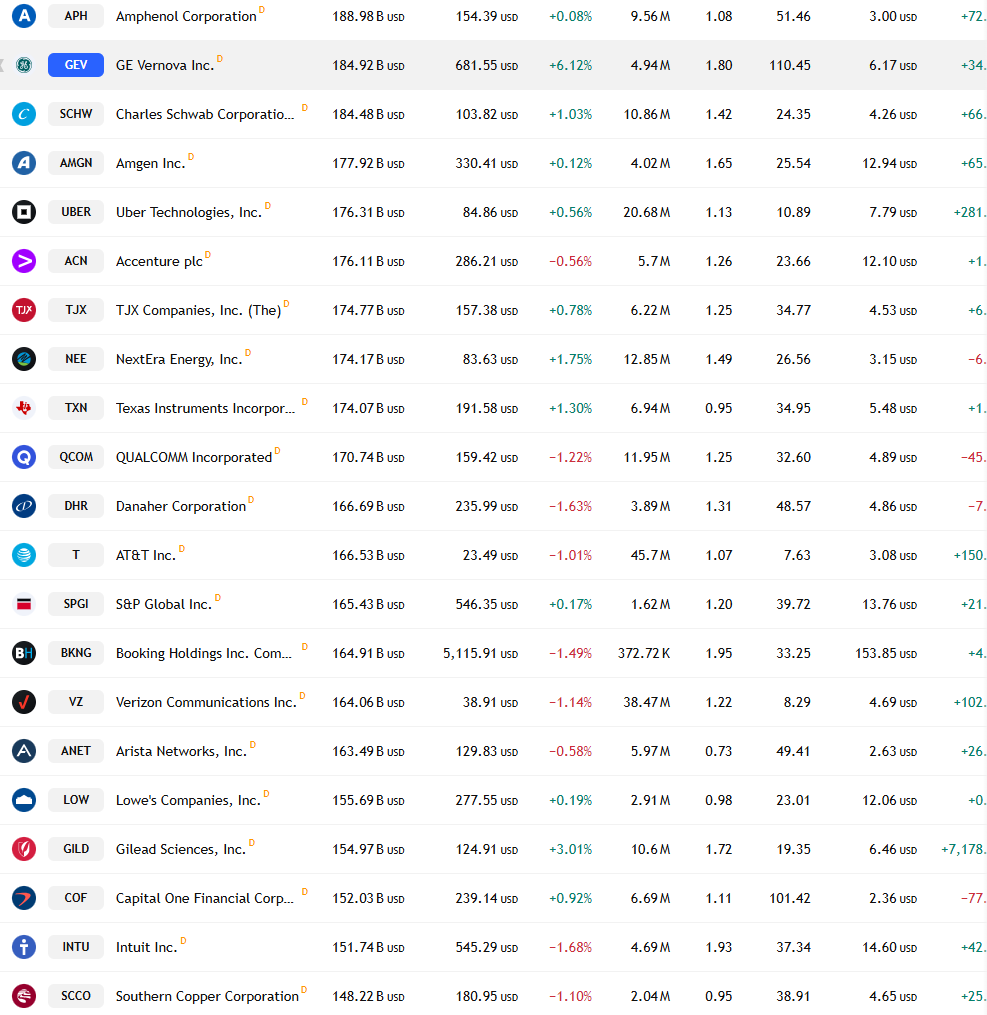Image resolution: width=987 pixels, height=1015 pixels.
Task: Open Verizon Communications Inc. company link
Action: tap(206, 702)
